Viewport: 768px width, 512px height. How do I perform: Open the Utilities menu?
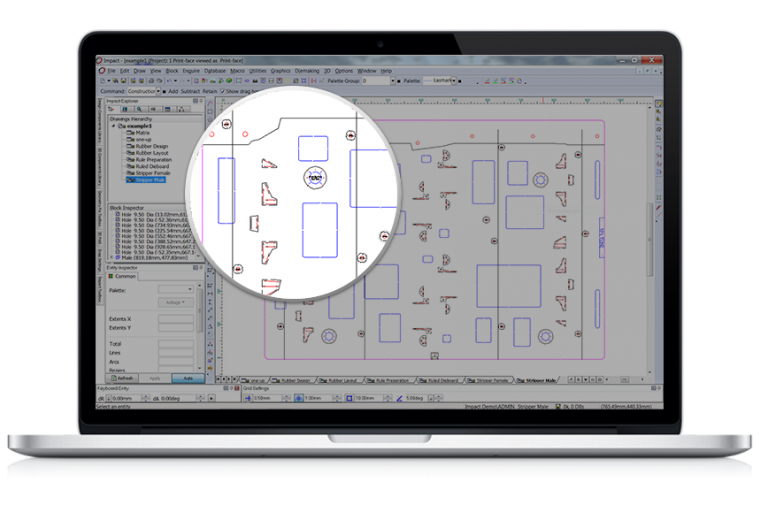258,71
